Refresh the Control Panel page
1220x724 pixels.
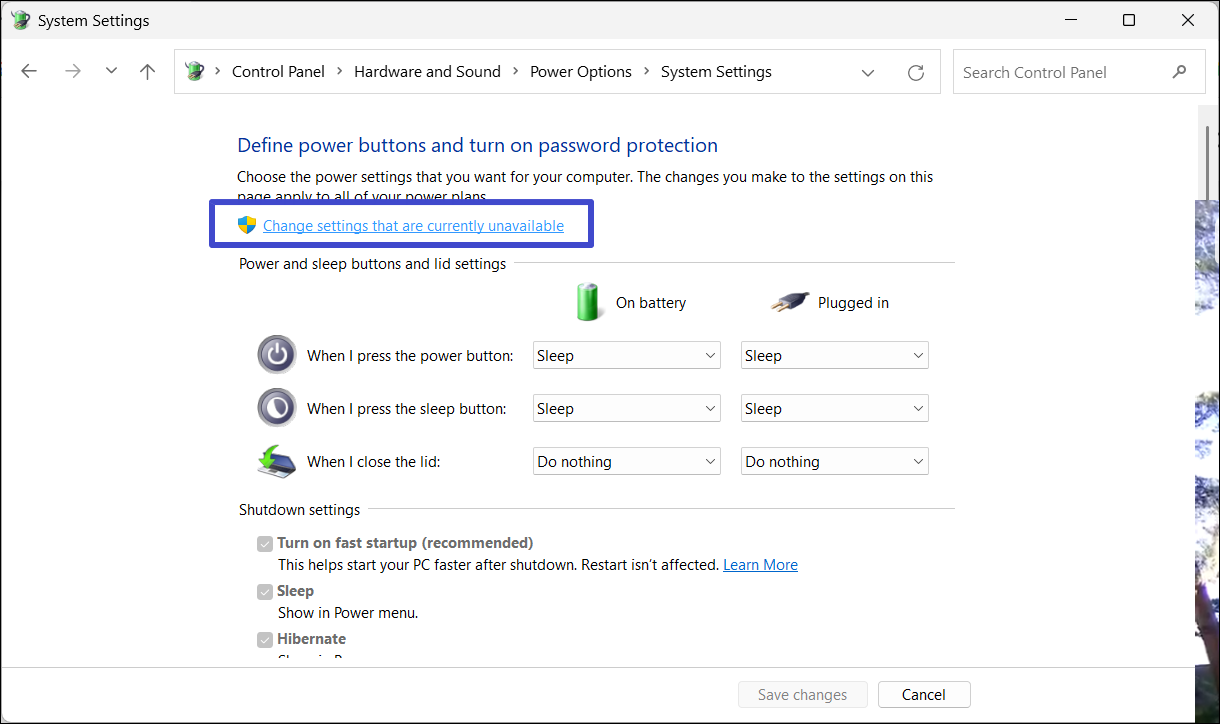click(915, 72)
